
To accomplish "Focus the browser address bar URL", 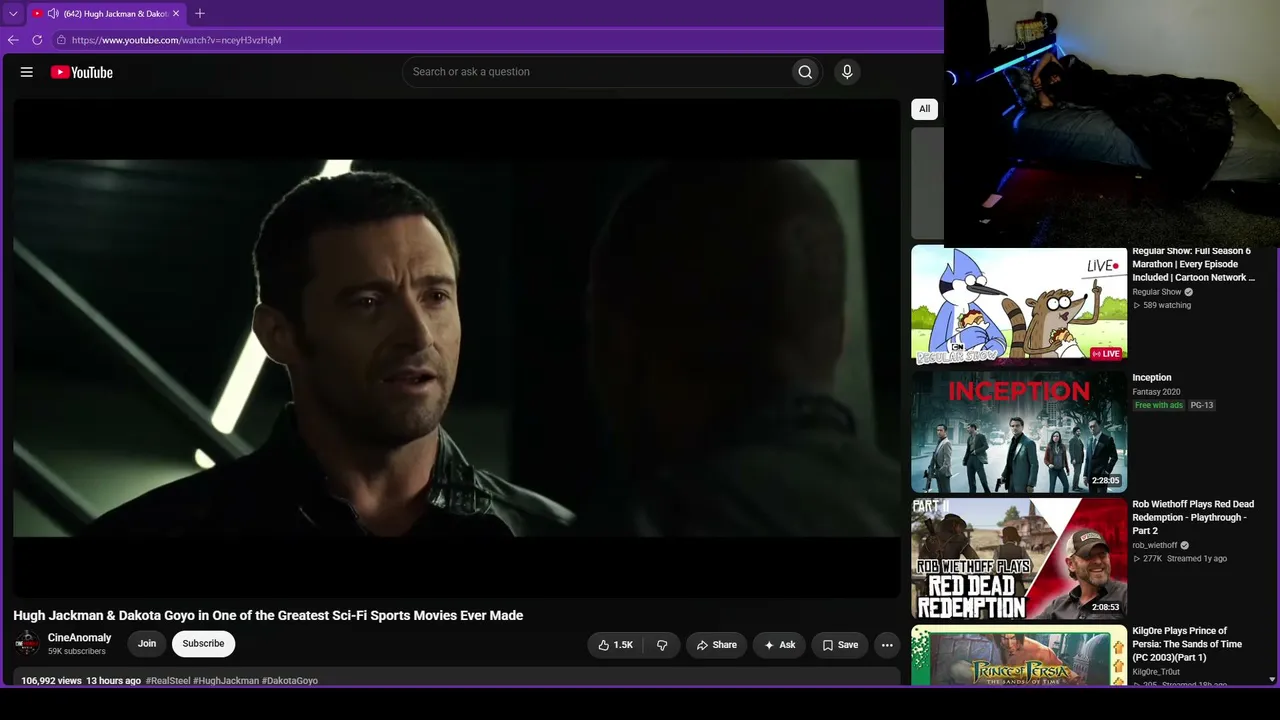I will click(x=176, y=40).
